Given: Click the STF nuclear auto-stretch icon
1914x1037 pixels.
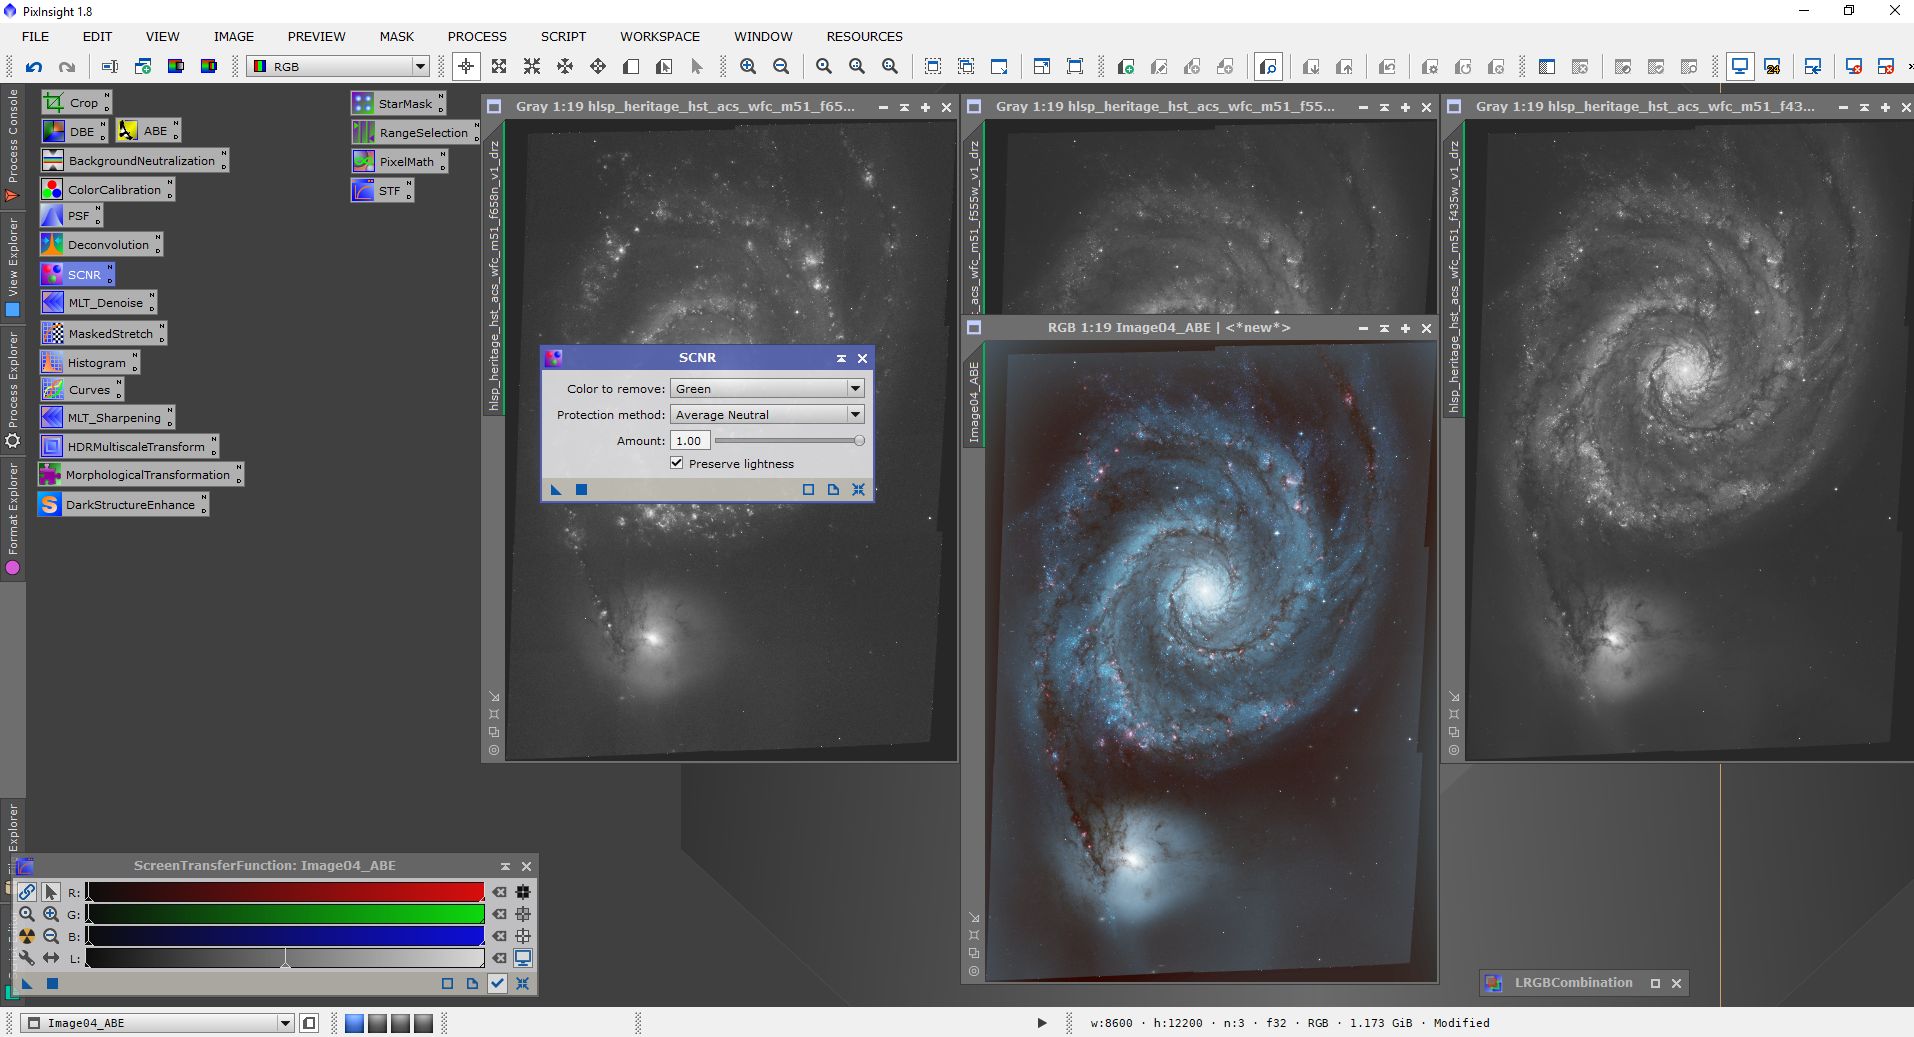Looking at the screenshot, I should pyautogui.click(x=27, y=936).
